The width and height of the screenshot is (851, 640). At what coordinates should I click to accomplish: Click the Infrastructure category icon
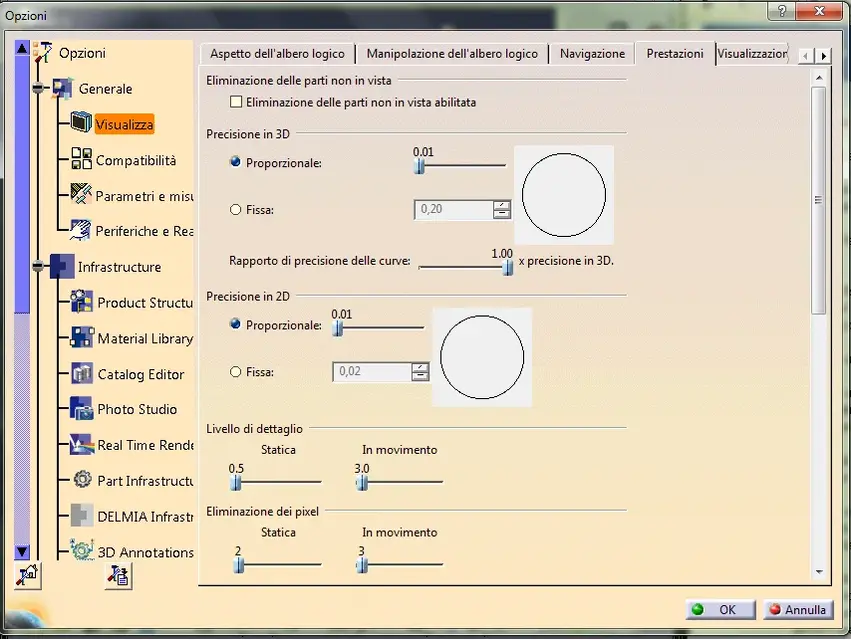[x=62, y=266]
